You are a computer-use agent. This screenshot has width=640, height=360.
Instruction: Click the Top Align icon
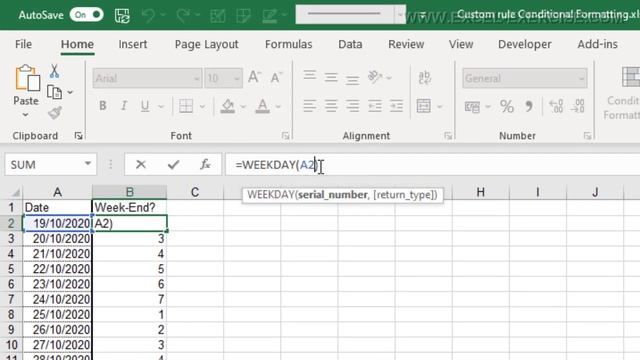309,76
